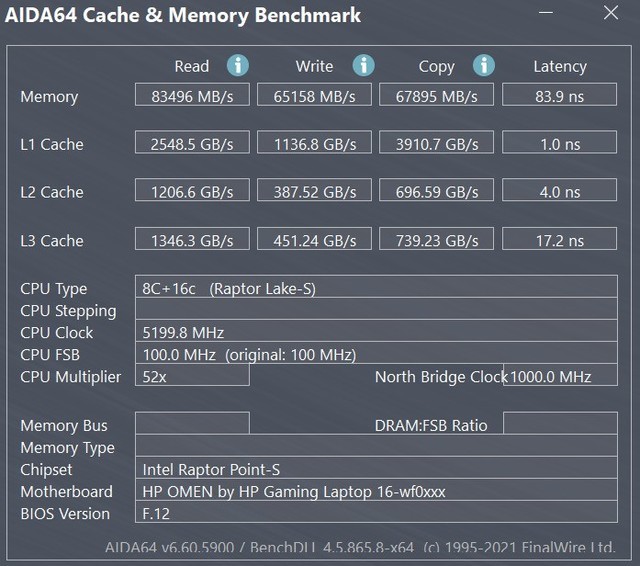
Task: Click the Memory Copy 67895 MB/s field
Action: [436, 96]
